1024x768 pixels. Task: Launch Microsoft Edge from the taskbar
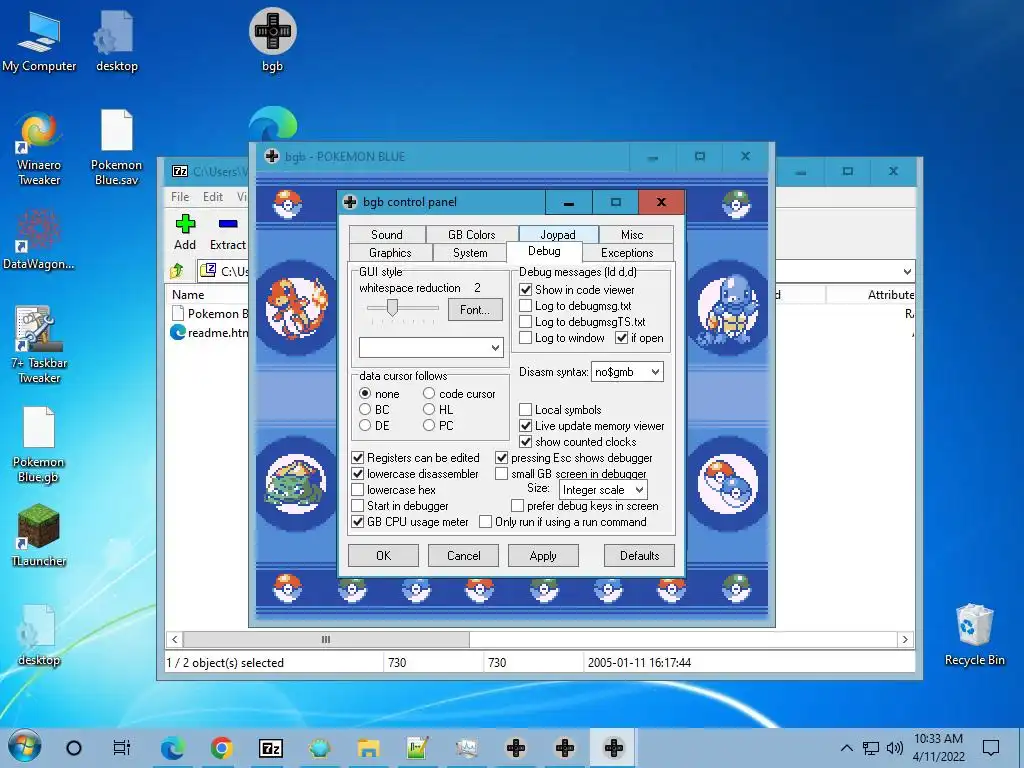pos(172,748)
